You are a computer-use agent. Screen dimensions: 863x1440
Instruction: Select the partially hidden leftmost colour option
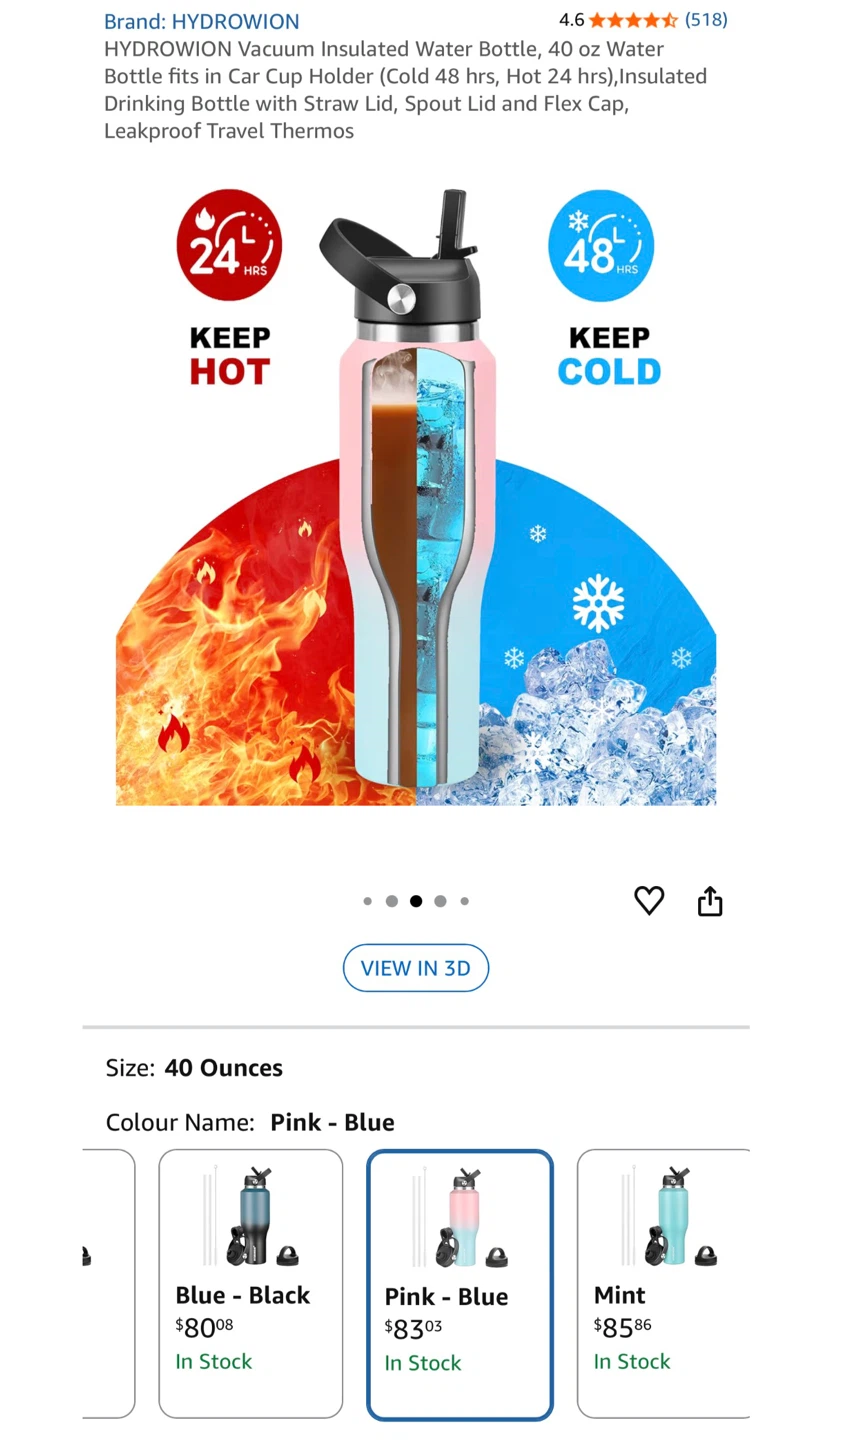[108, 1284]
